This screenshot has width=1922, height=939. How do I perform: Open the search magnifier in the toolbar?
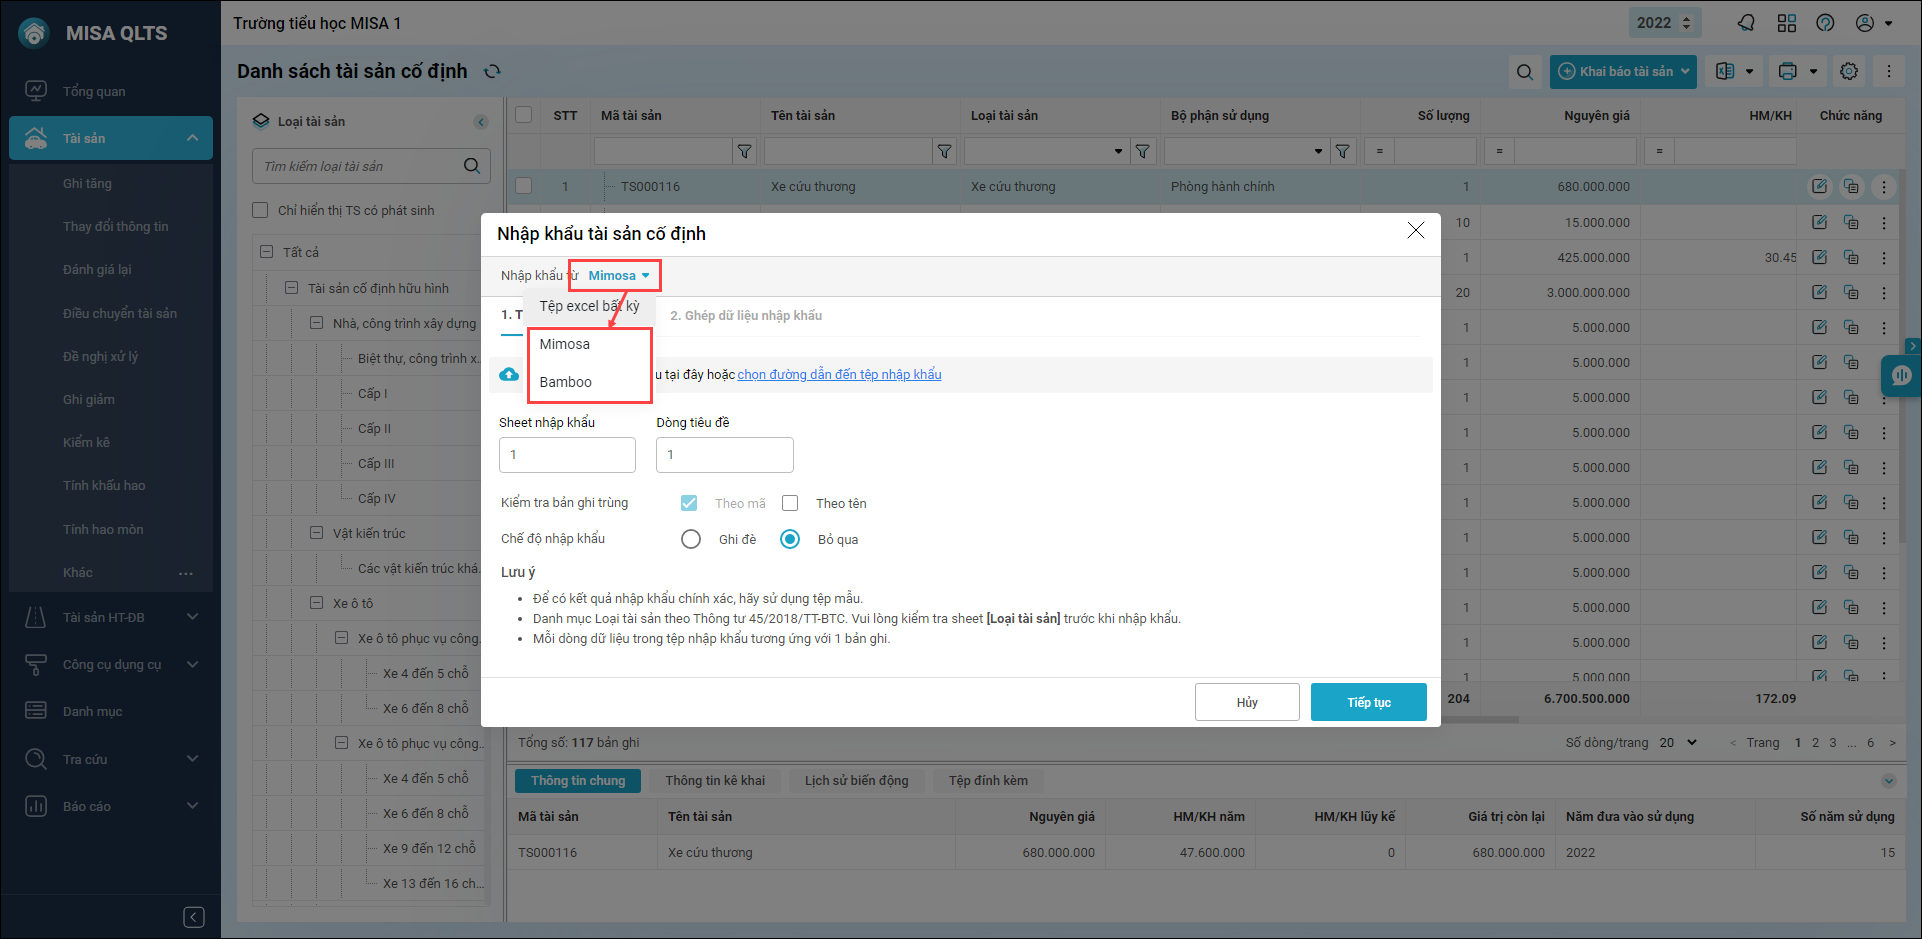point(1524,72)
